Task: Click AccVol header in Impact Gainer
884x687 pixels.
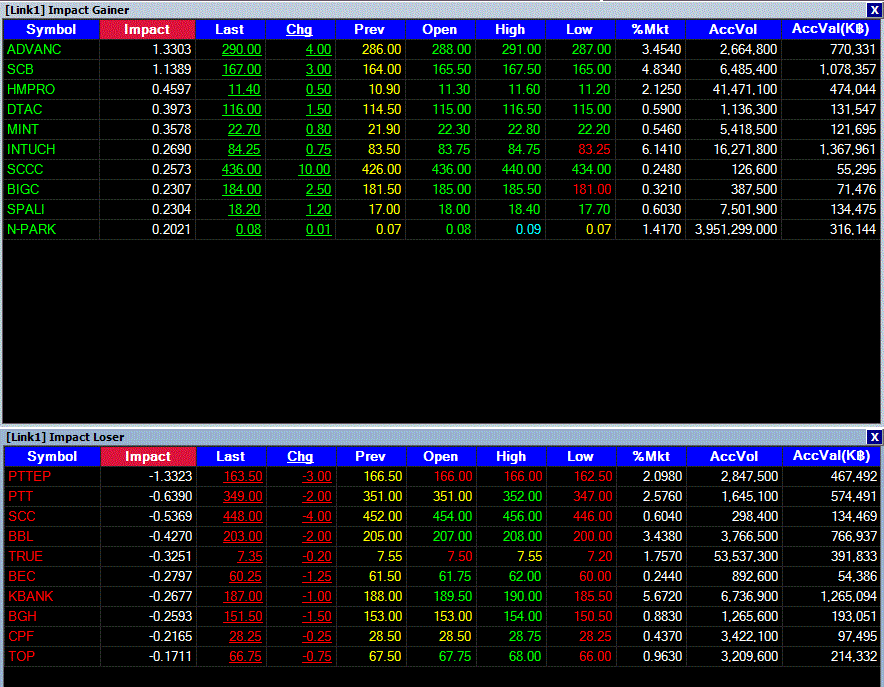Action: [733, 29]
